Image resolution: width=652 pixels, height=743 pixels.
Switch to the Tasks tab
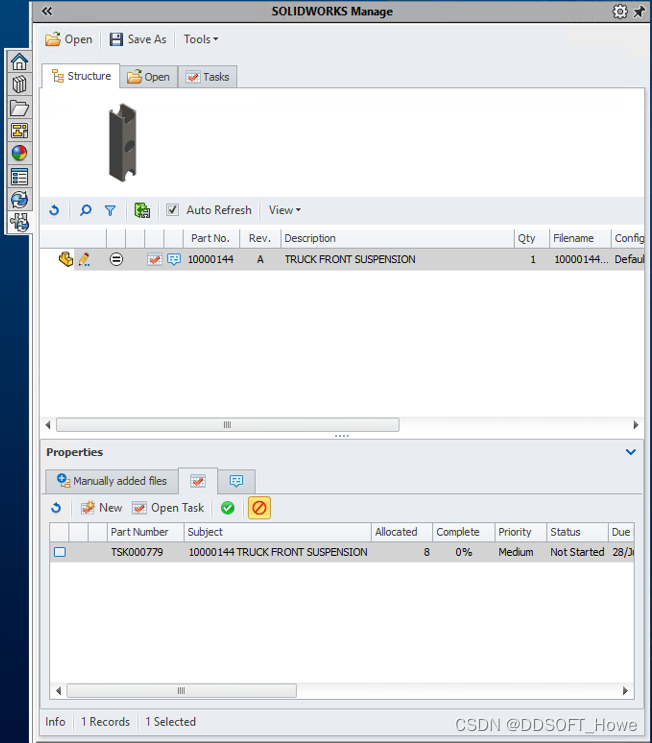(x=208, y=77)
